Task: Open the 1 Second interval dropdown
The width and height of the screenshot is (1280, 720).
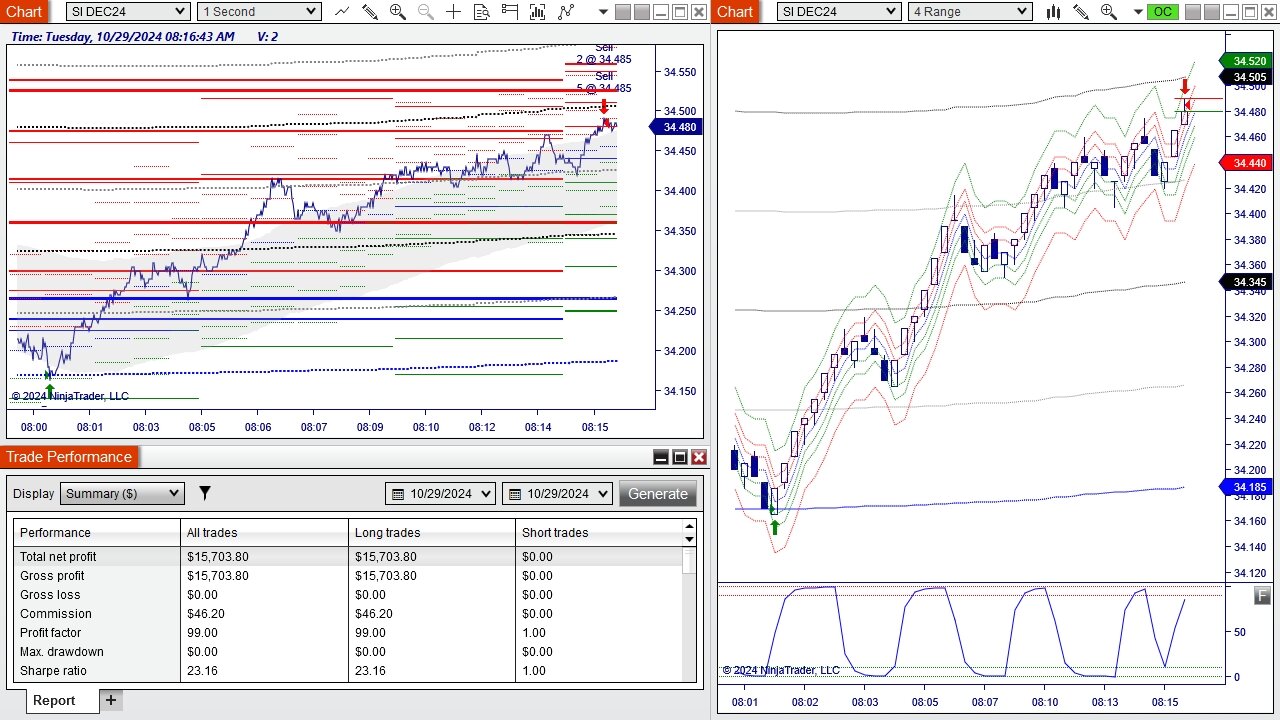Action: pos(259,12)
